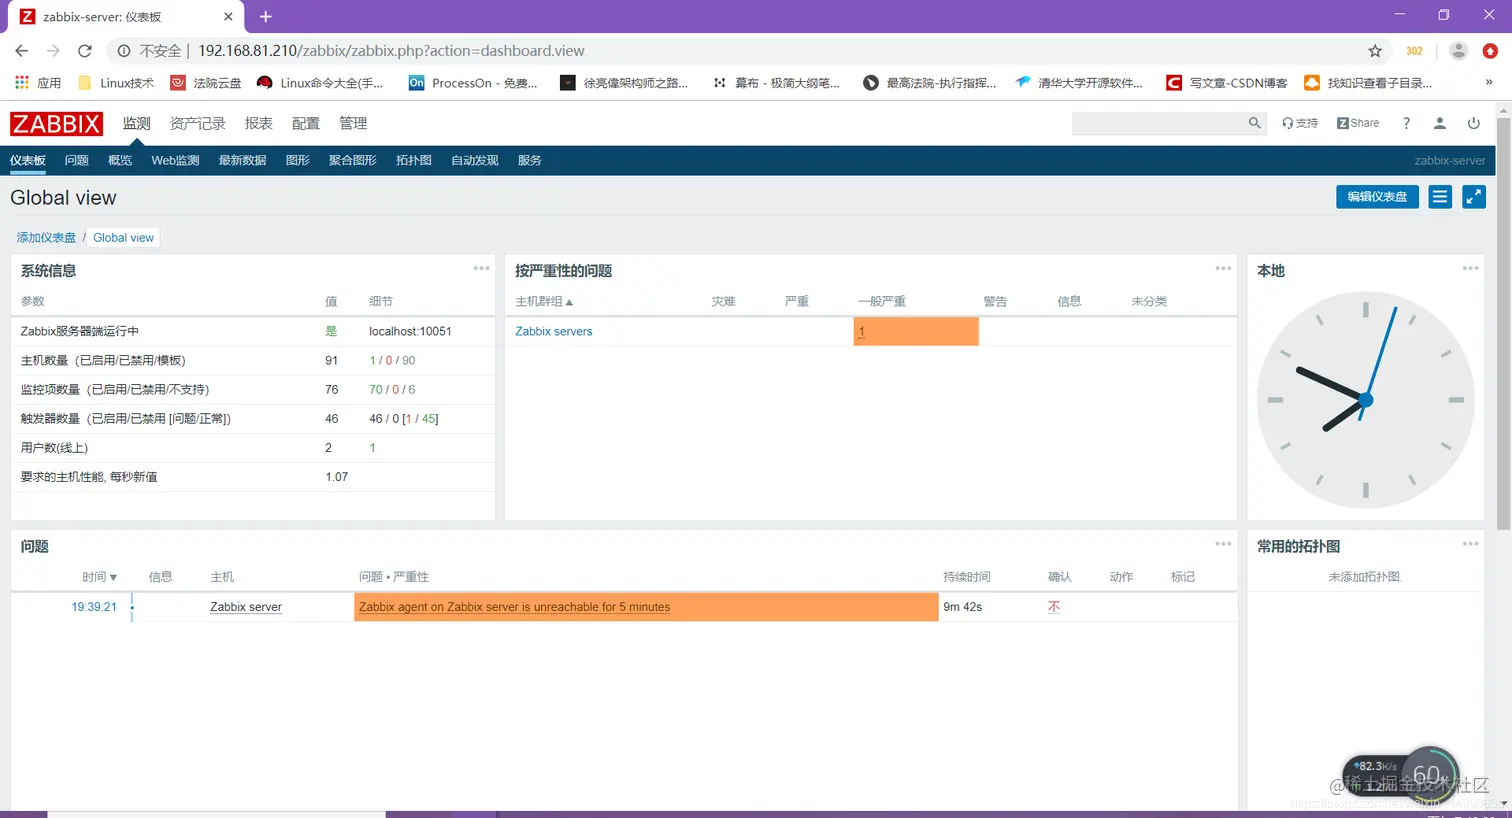Image resolution: width=1512 pixels, height=818 pixels.
Task: Select the 仪表板 submenu tab
Action: tap(28, 160)
